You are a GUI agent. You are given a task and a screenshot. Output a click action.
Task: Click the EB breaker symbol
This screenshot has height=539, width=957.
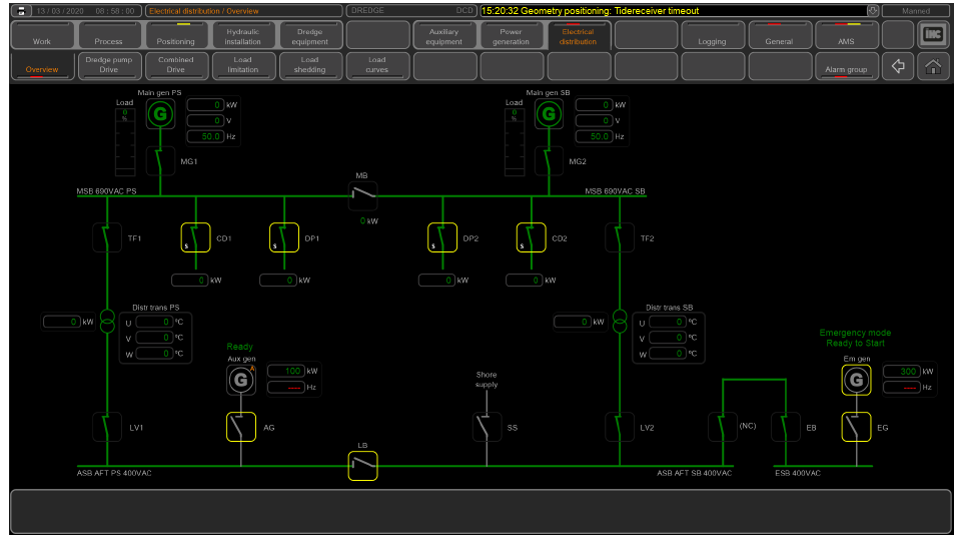[785, 427]
